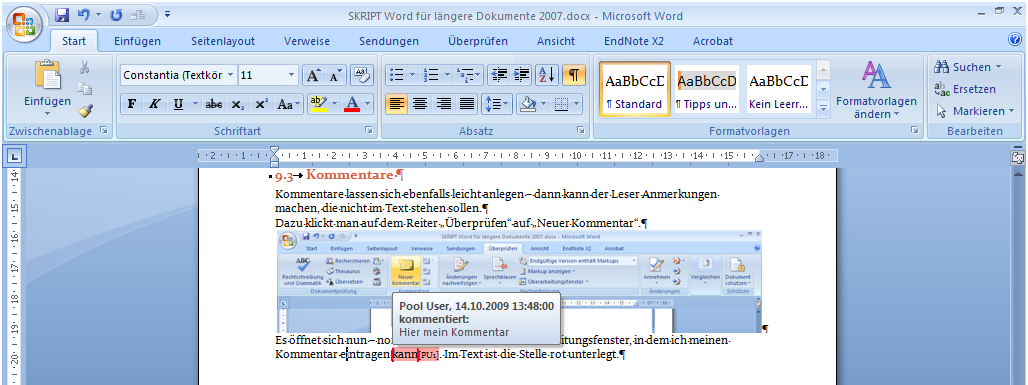The height and width of the screenshot is (385, 1028).
Task: Apply the Kein Leerr... style
Action: [779, 89]
